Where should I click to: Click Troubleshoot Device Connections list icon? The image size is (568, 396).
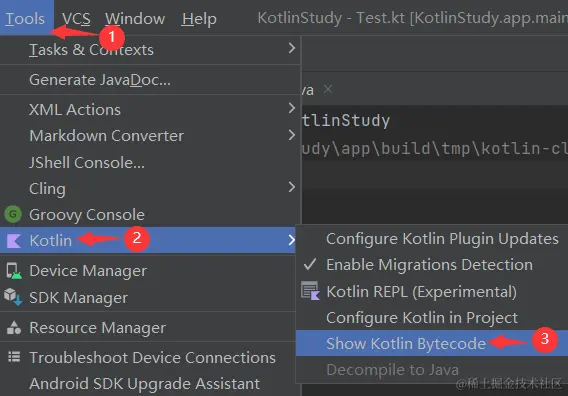pos(14,357)
